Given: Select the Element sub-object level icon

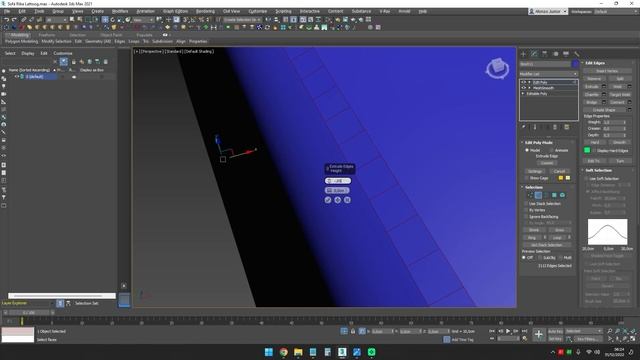Looking at the screenshot, I should tap(562, 195).
